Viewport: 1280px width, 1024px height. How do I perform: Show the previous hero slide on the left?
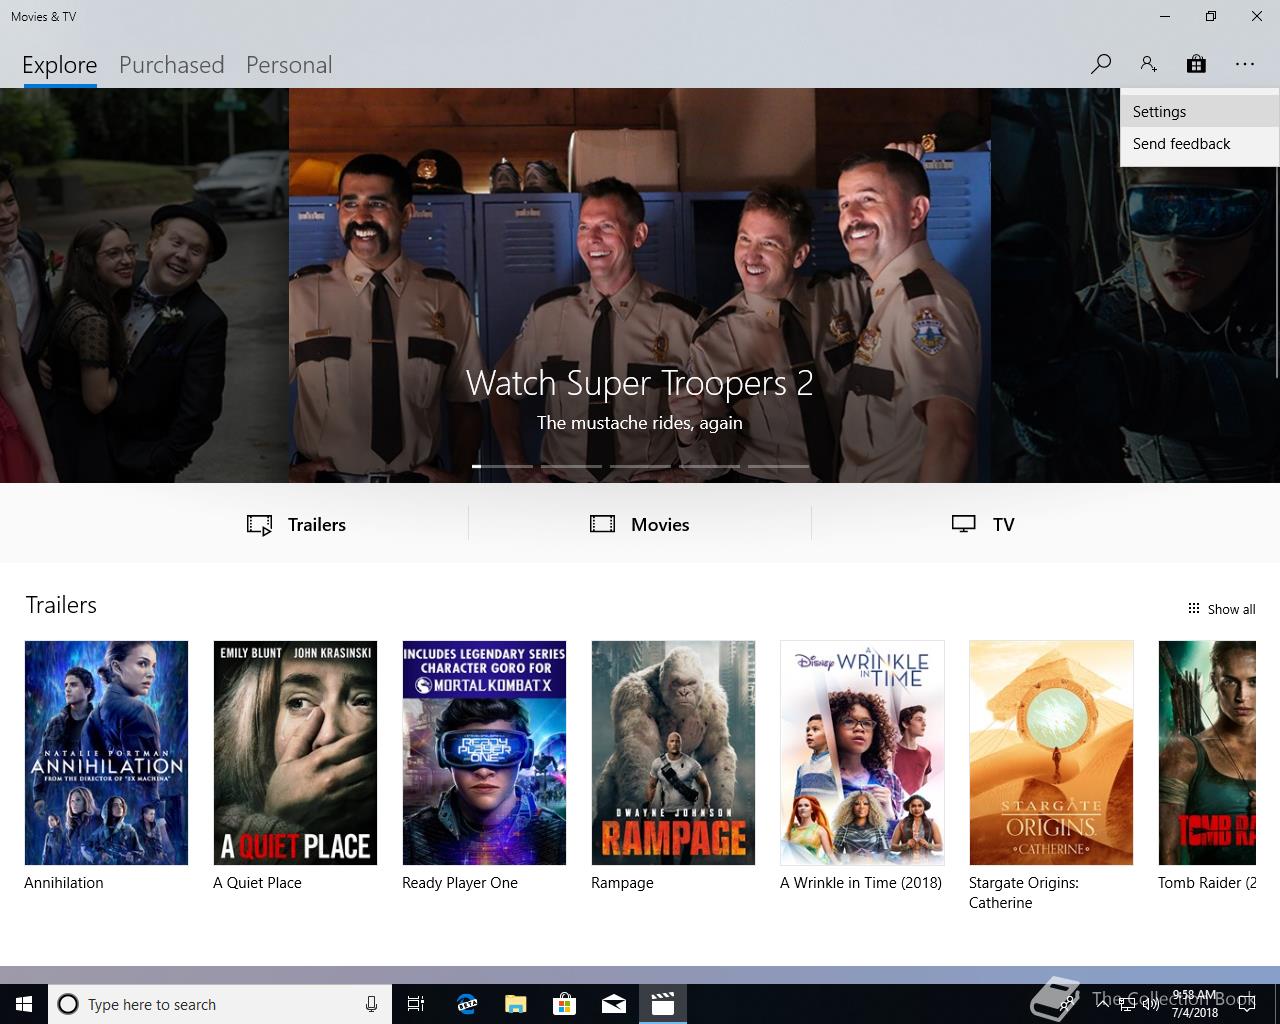(x=144, y=285)
